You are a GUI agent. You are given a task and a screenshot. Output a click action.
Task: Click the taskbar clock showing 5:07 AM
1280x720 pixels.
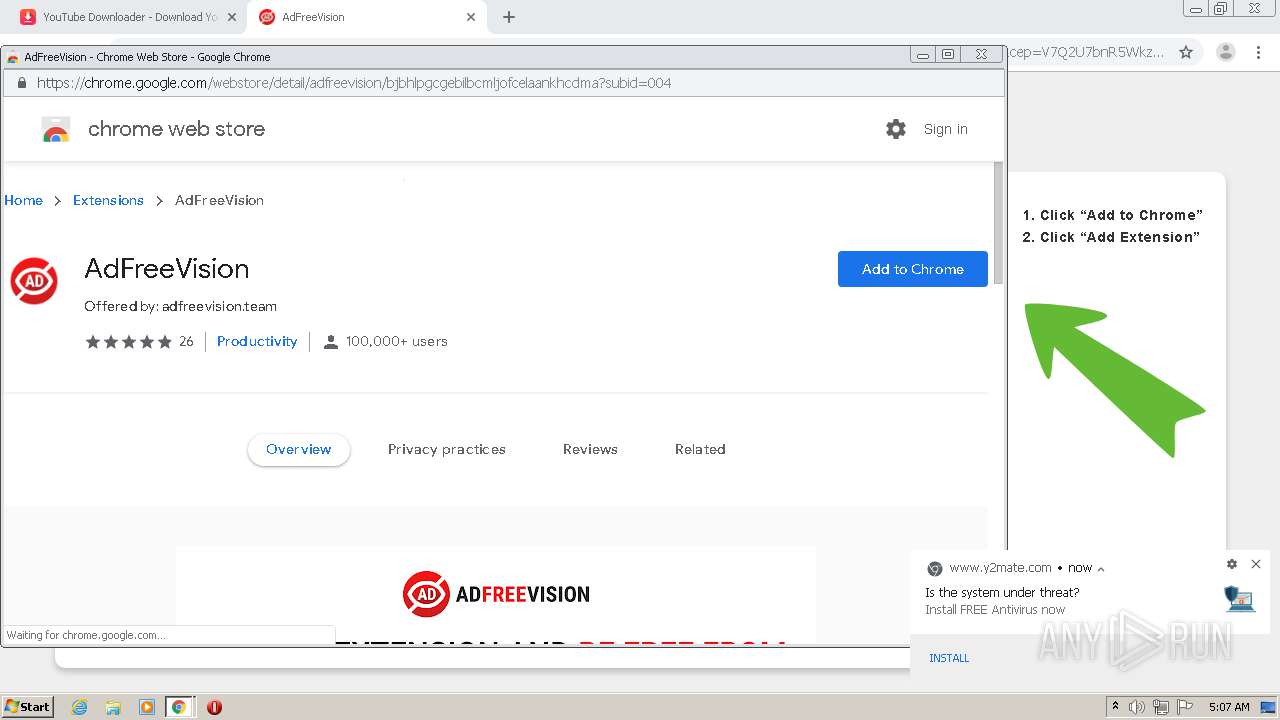click(1229, 707)
